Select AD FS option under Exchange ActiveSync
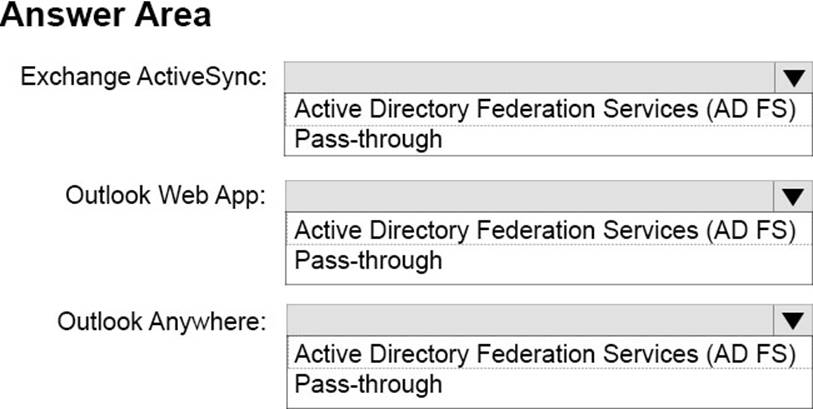 (x=544, y=109)
